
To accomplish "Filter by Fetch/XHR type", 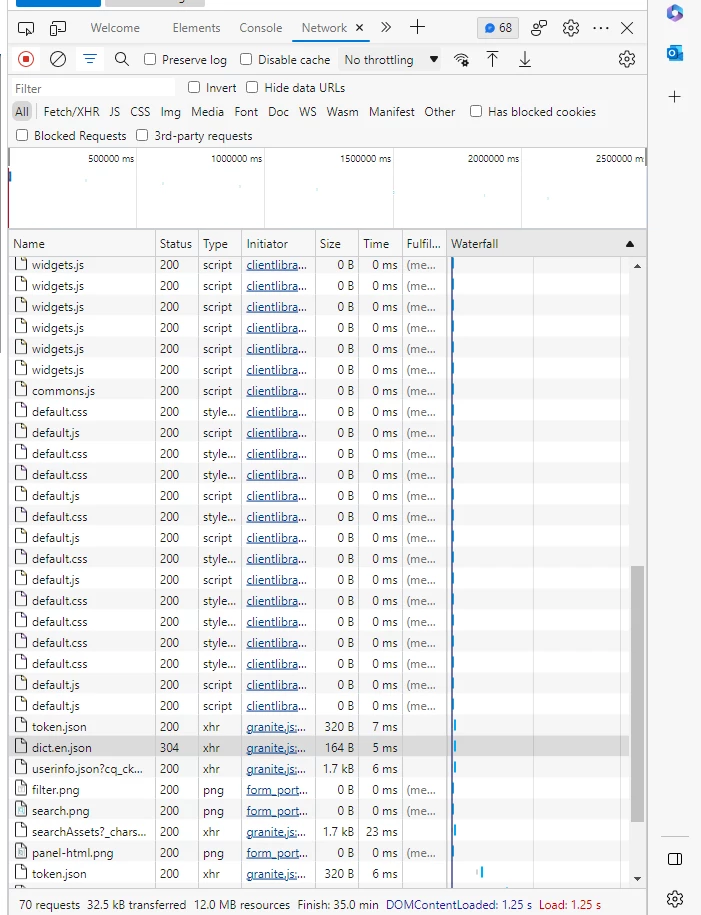I will pyautogui.click(x=71, y=111).
